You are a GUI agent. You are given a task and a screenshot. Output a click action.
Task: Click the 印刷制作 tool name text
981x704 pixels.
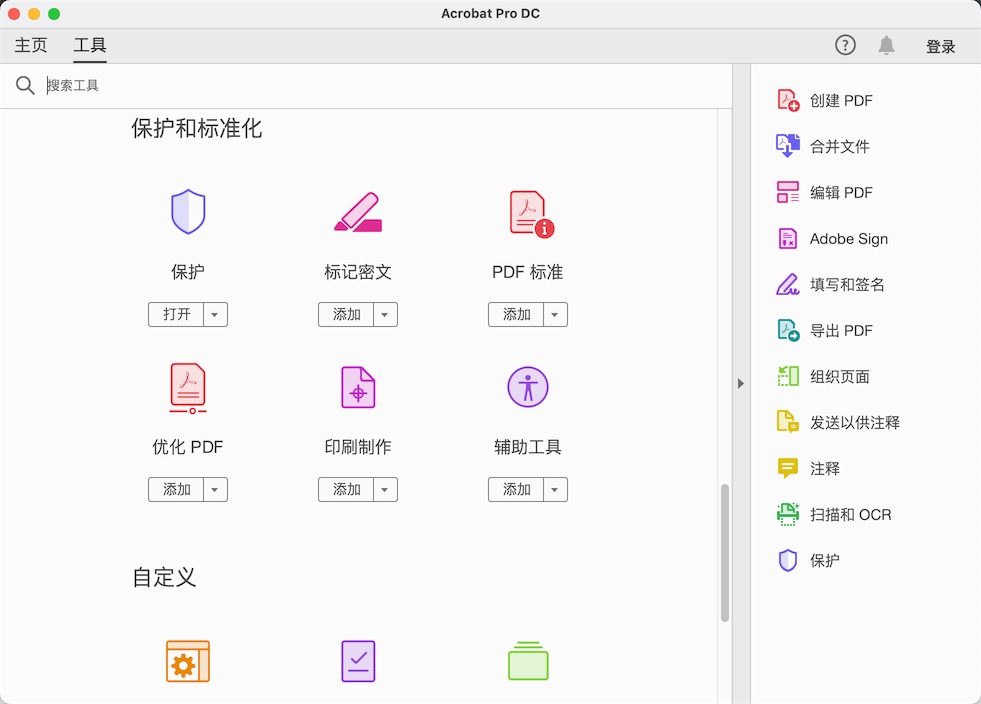(358, 447)
